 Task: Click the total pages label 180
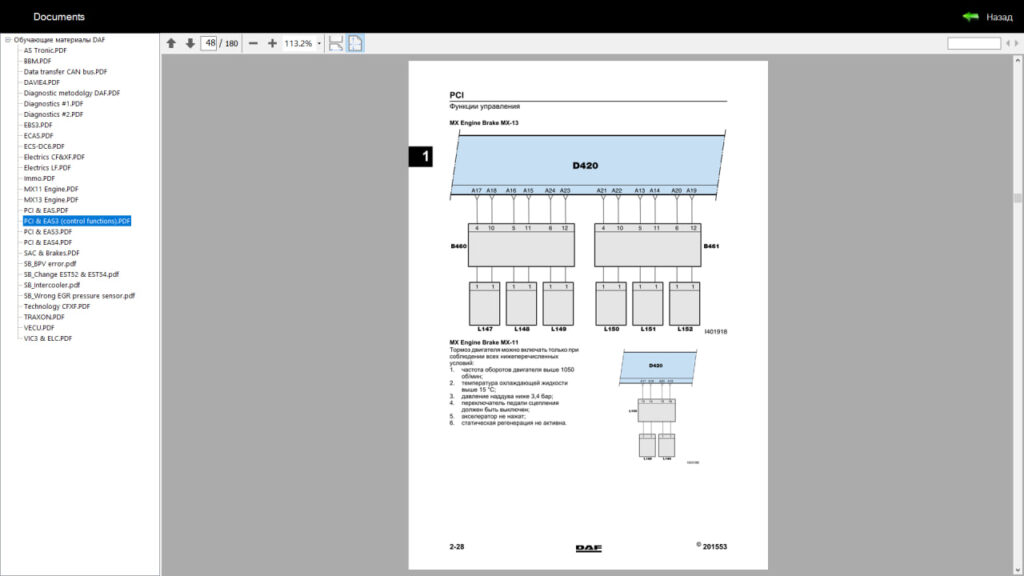(231, 44)
